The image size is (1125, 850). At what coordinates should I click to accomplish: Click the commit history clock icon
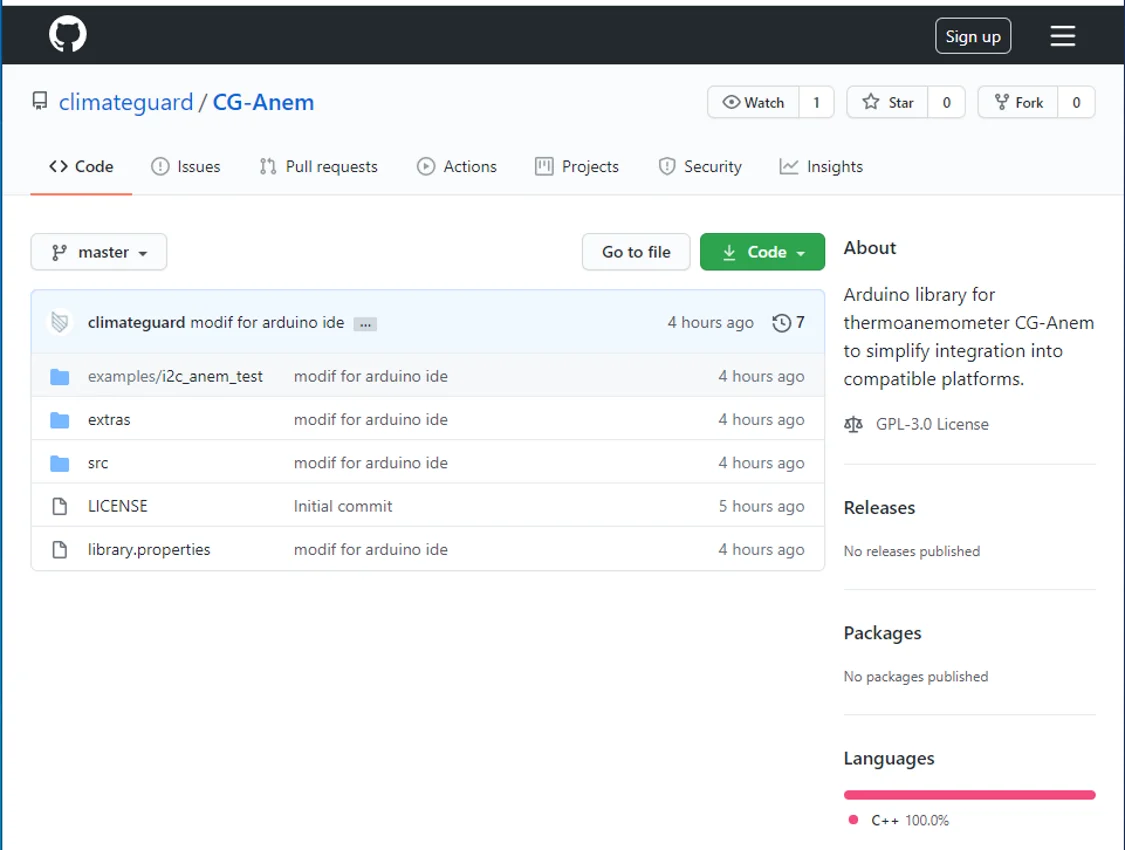[x=781, y=323]
